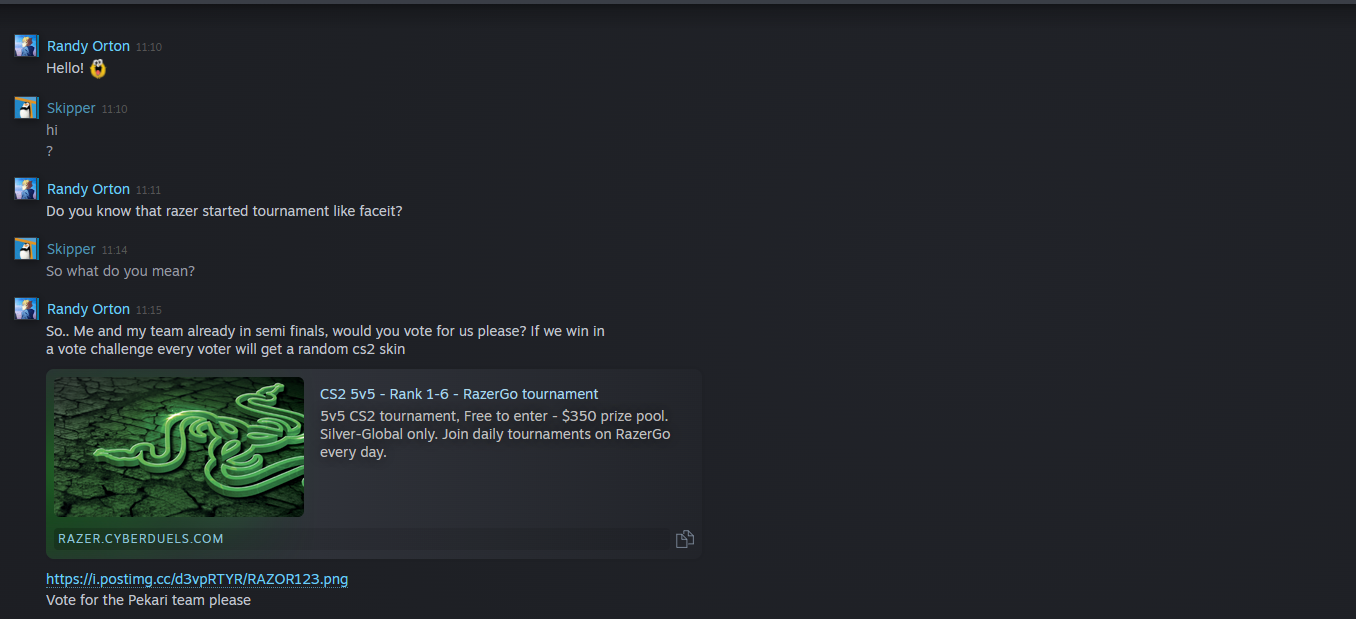Click the 'Vote for the Pekari team please' message
Viewport: 1356px width, 619px height.
click(148, 601)
